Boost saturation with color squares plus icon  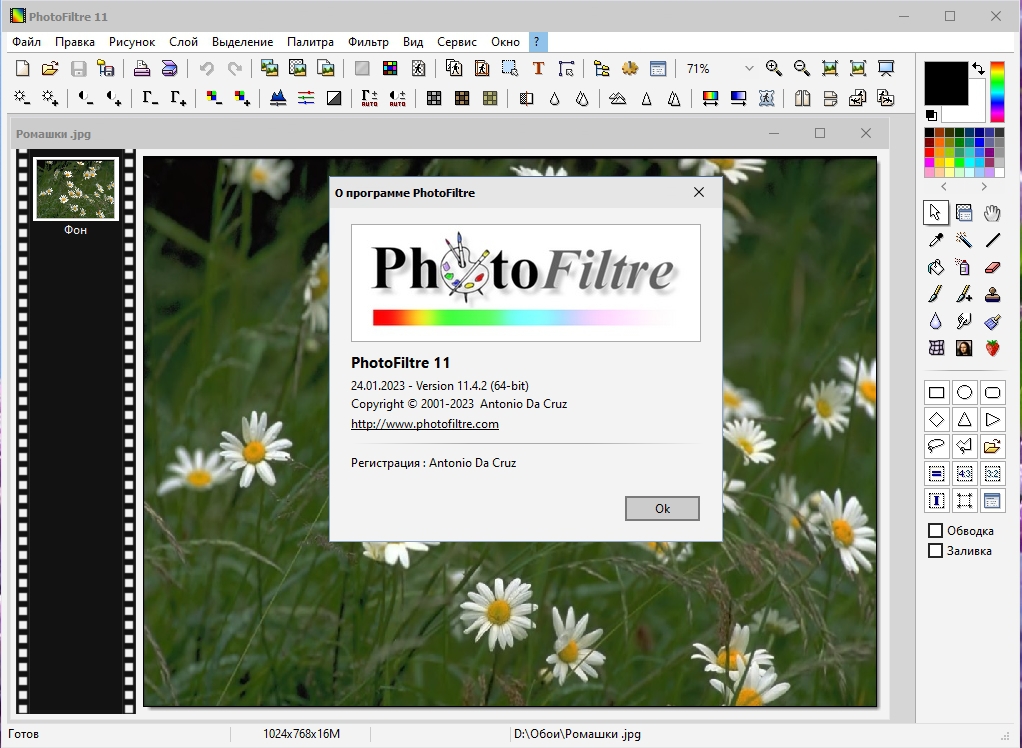click(x=242, y=98)
